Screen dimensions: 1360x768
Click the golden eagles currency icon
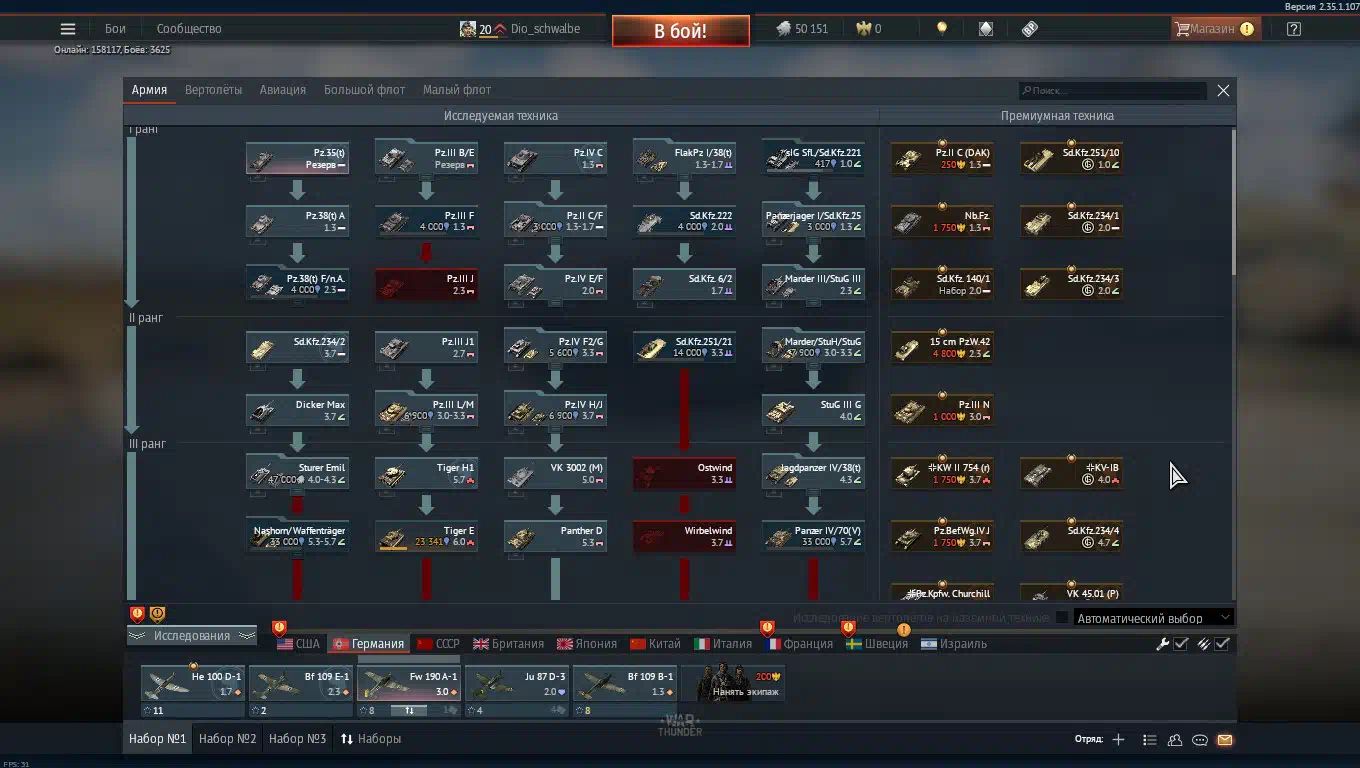pyautogui.click(x=863, y=29)
